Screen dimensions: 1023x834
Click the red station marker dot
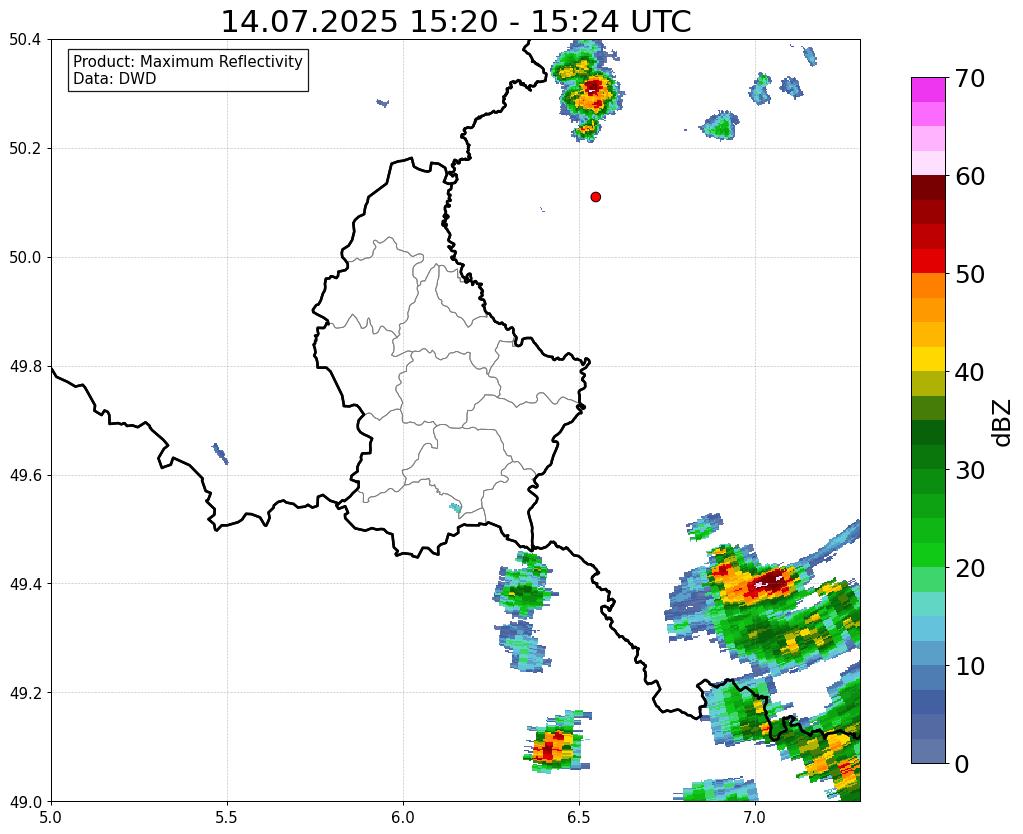click(x=595, y=197)
